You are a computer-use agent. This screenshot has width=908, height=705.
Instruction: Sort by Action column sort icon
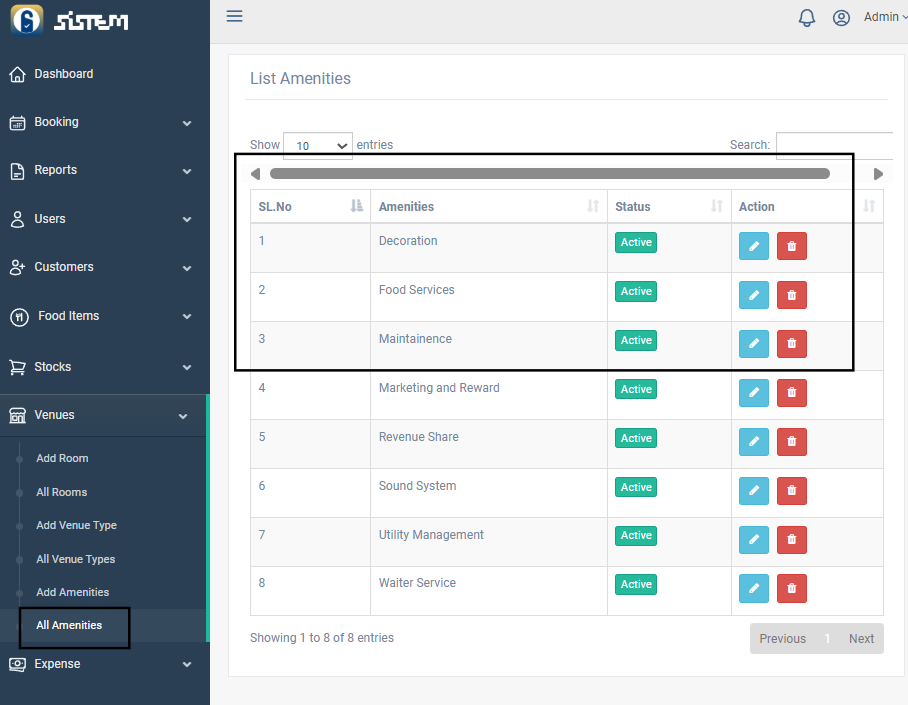(869, 206)
